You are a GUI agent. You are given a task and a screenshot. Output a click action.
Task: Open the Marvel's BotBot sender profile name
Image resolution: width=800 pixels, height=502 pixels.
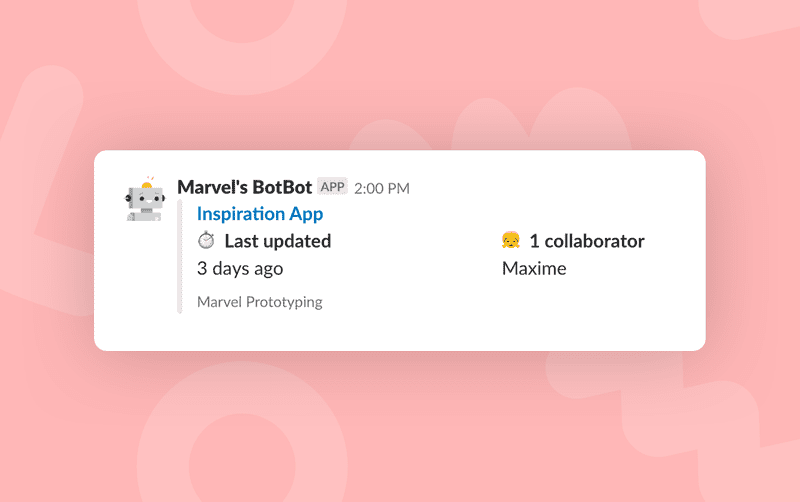coord(245,187)
